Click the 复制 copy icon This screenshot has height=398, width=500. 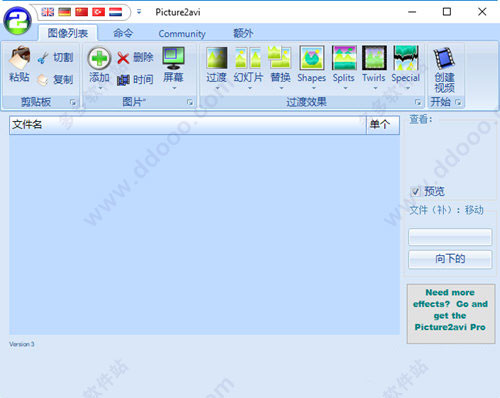[x=43, y=80]
